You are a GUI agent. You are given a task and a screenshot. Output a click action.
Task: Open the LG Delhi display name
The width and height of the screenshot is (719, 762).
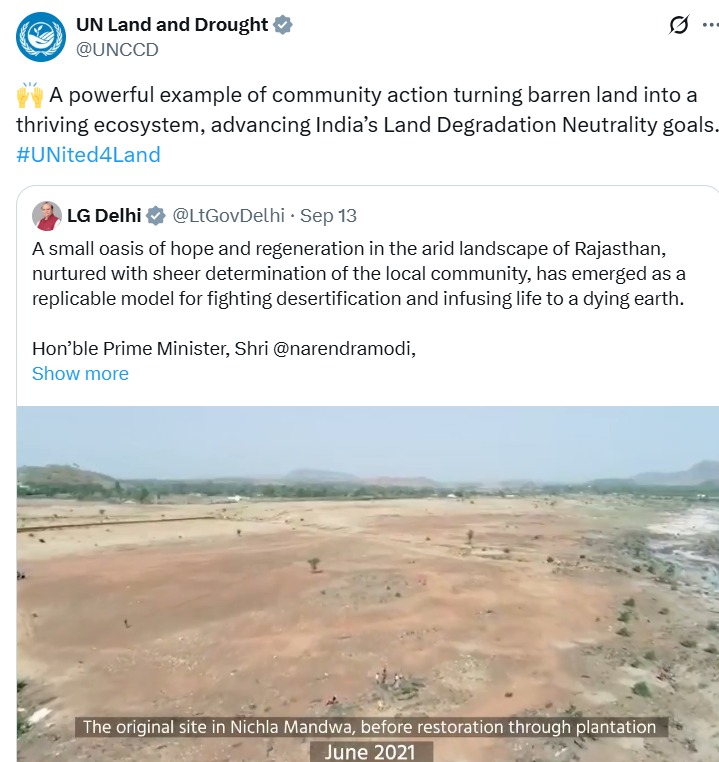104,216
